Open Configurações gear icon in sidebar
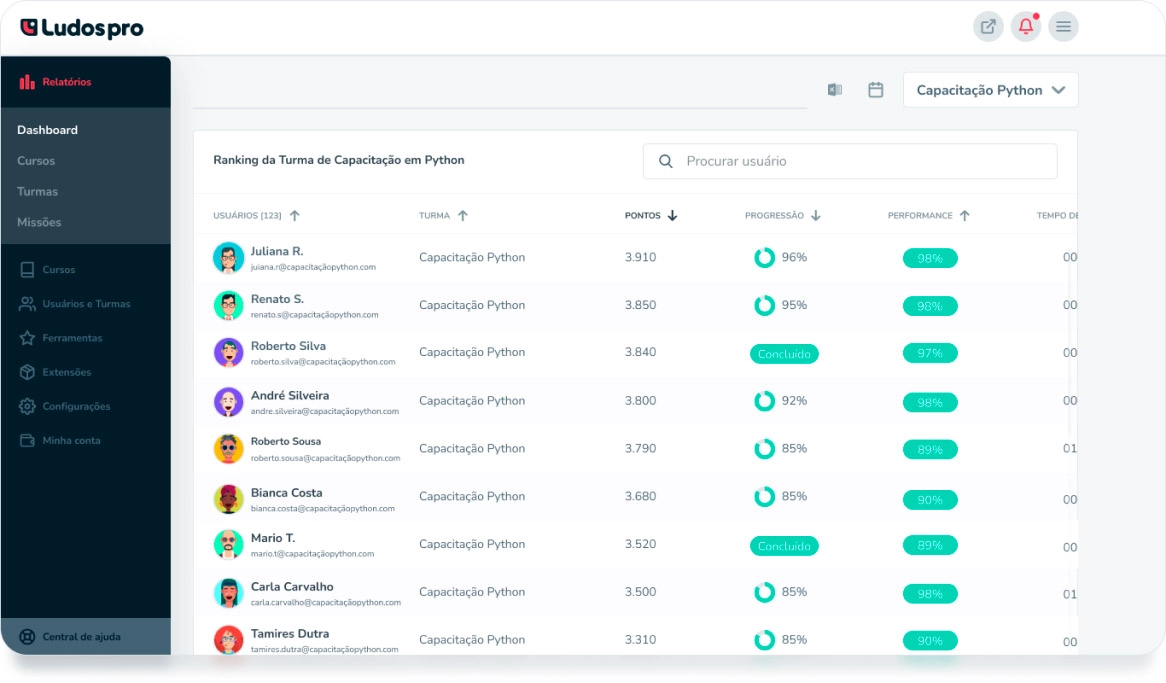The width and height of the screenshot is (1166, 683). [27, 406]
